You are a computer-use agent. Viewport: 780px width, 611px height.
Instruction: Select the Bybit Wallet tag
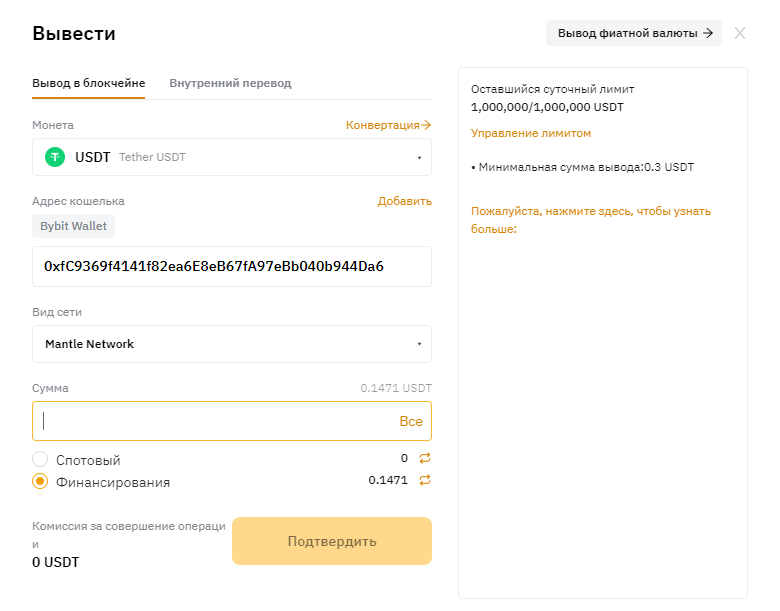pyautogui.click(x=73, y=226)
